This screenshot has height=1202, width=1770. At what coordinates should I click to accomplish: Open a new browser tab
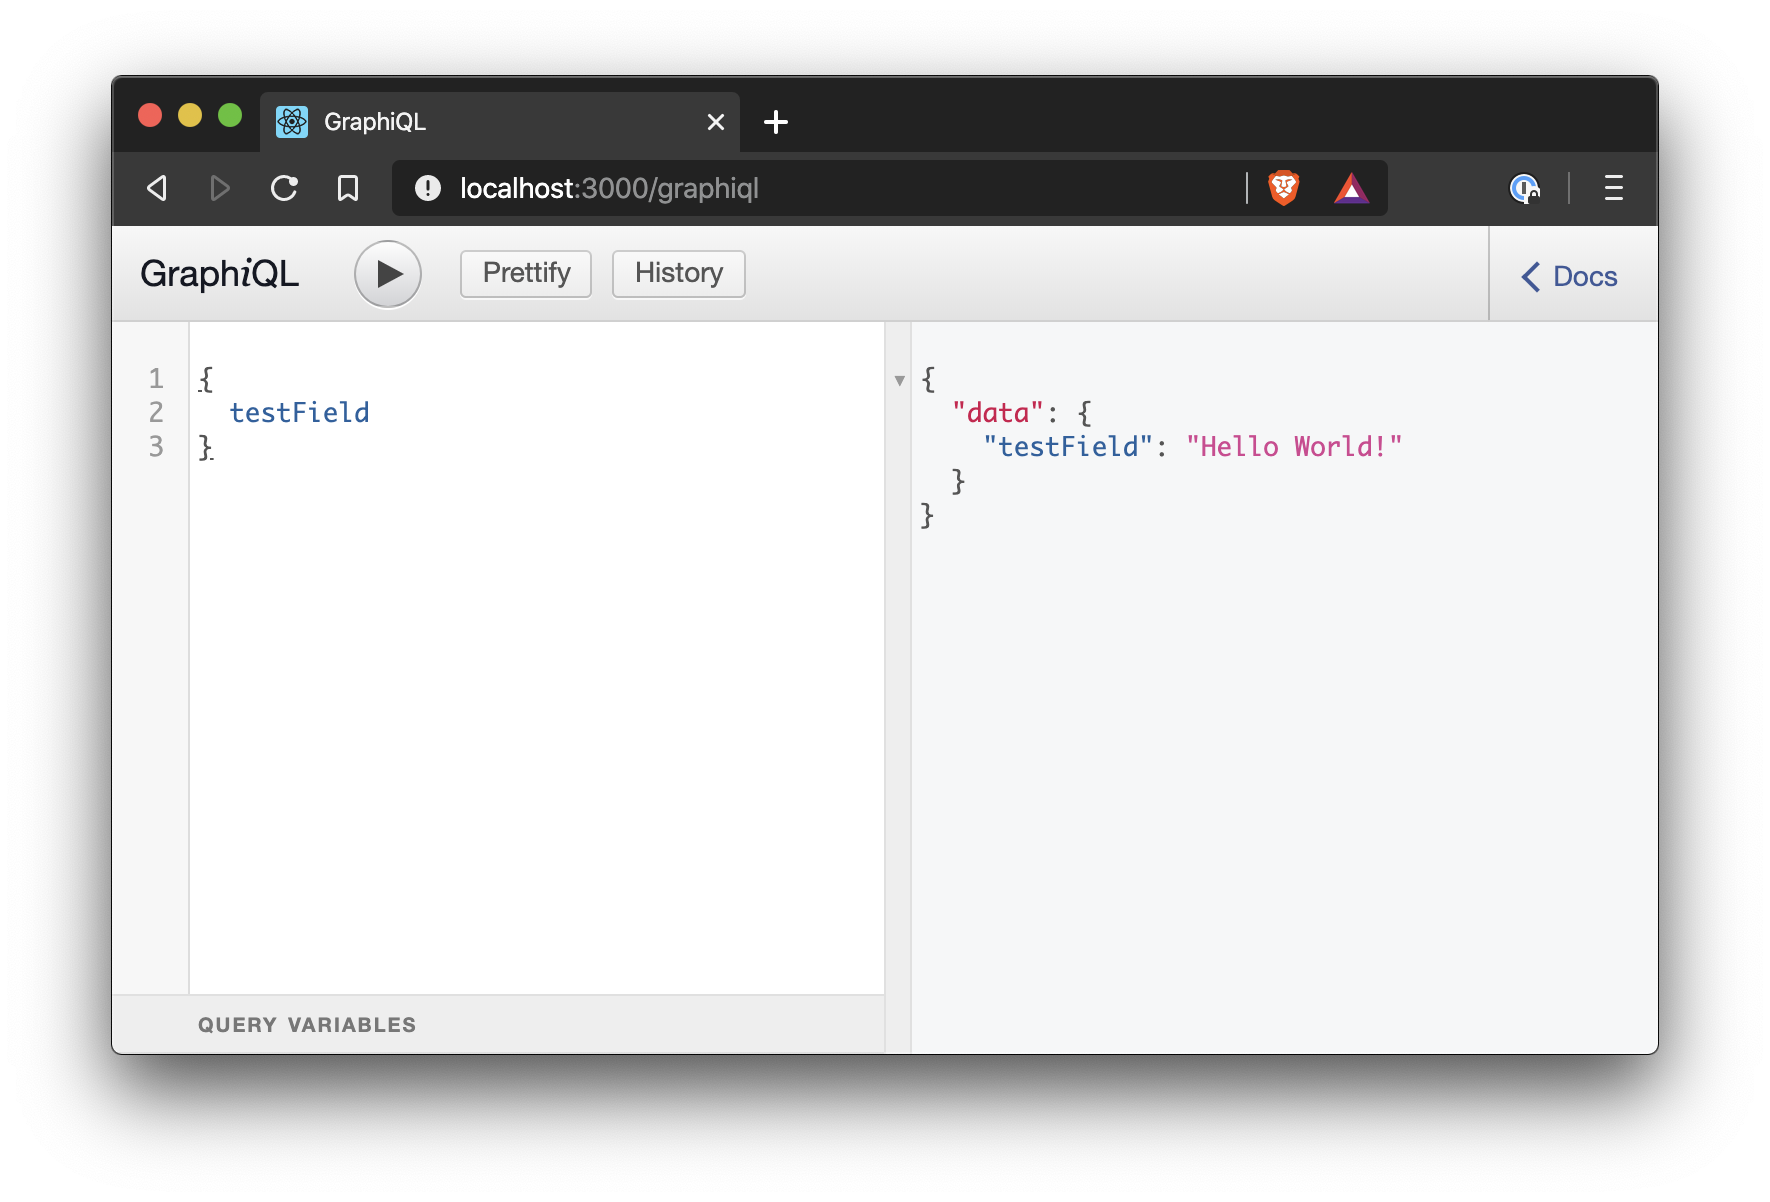[x=776, y=122]
